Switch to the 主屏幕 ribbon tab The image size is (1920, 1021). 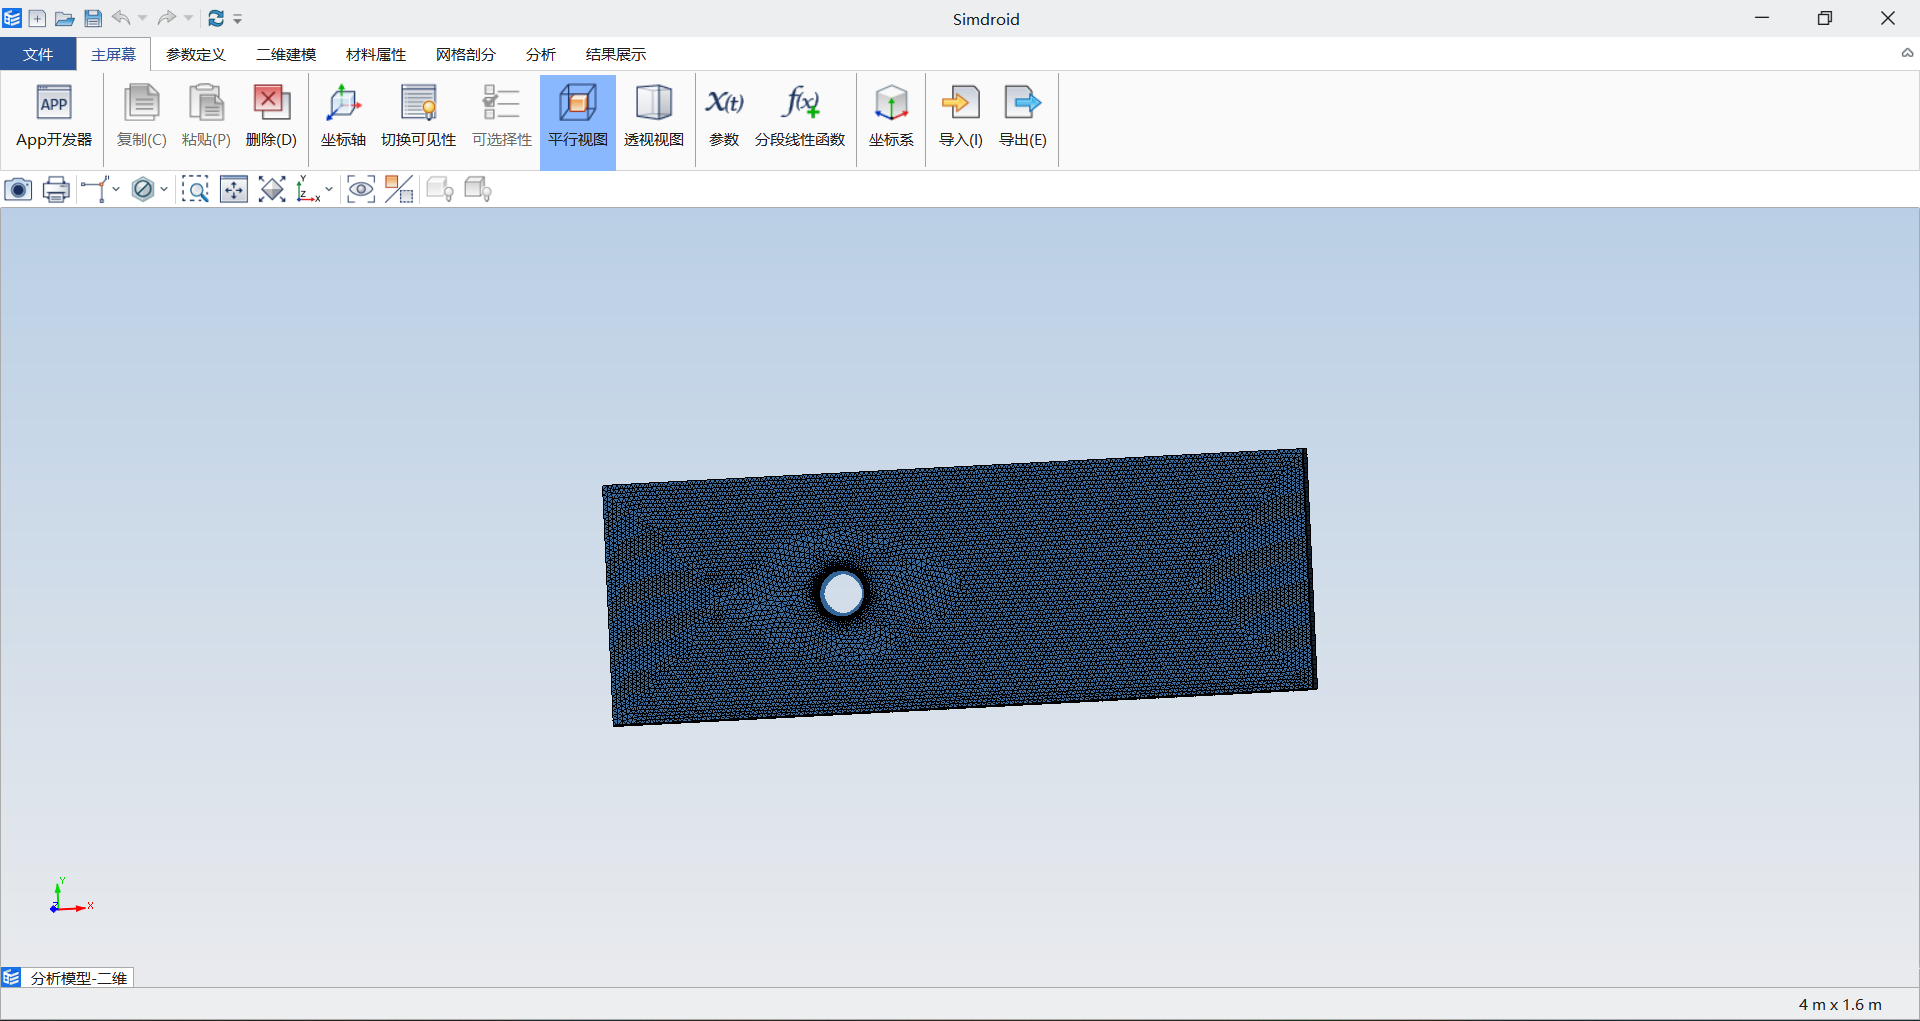[x=113, y=54]
